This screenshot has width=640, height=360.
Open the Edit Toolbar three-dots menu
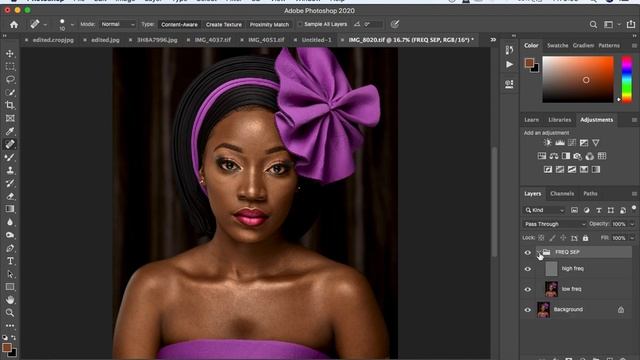[10, 326]
